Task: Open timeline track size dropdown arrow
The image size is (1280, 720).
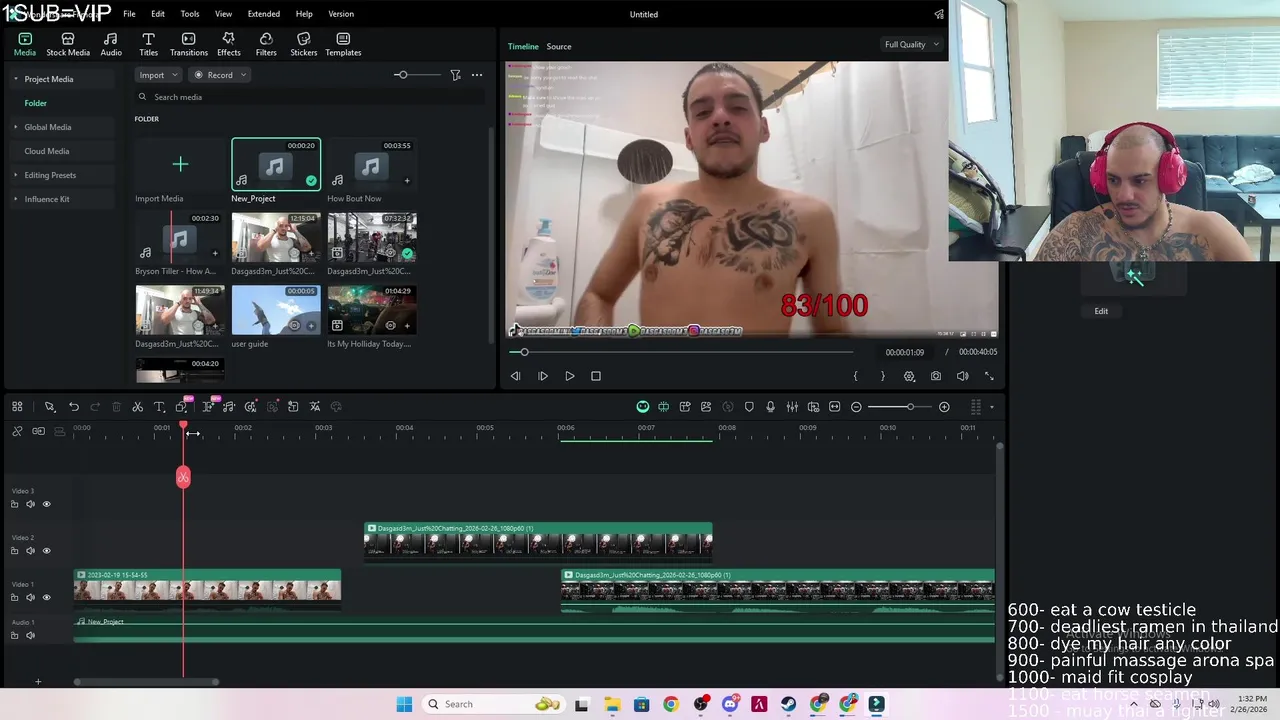Action: (992, 407)
